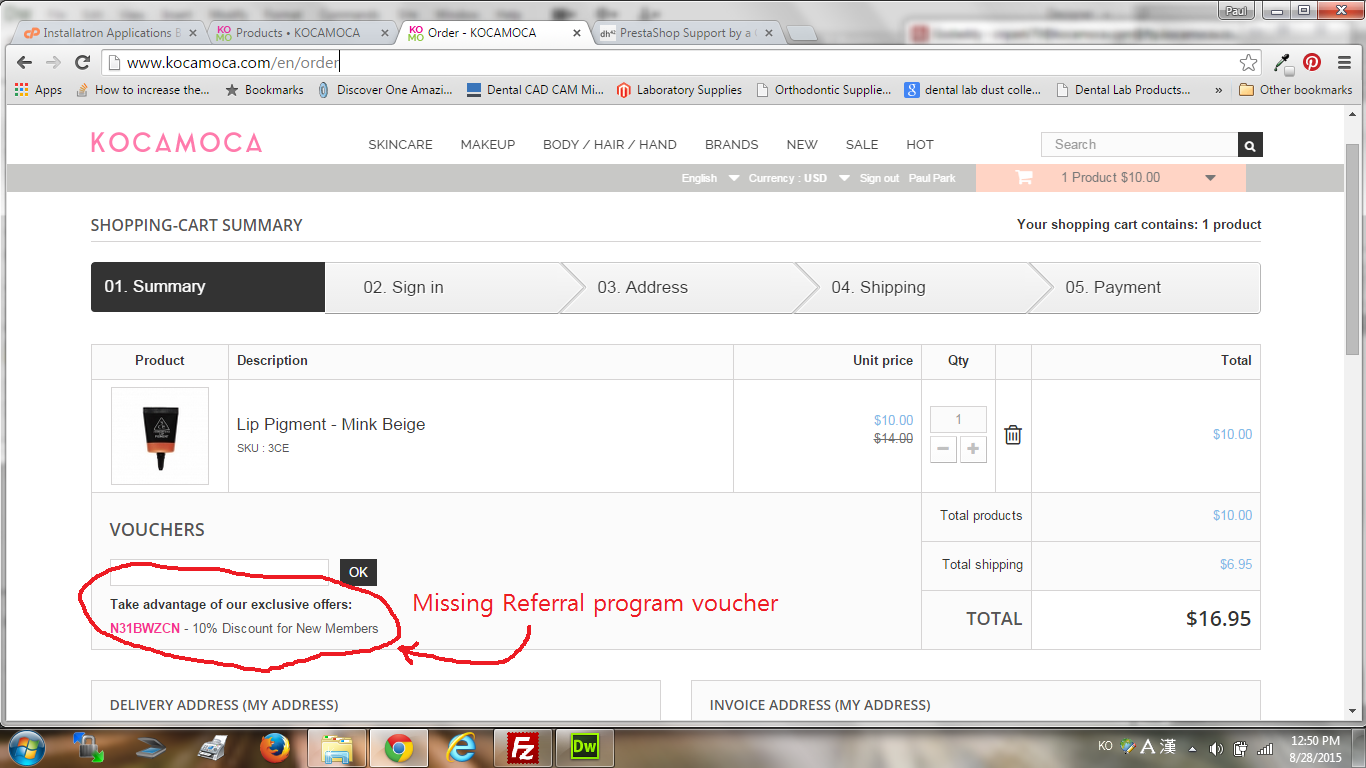Click the network signal tray icon
Viewport: 1366px width, 768px height.
click(1265, 748)
